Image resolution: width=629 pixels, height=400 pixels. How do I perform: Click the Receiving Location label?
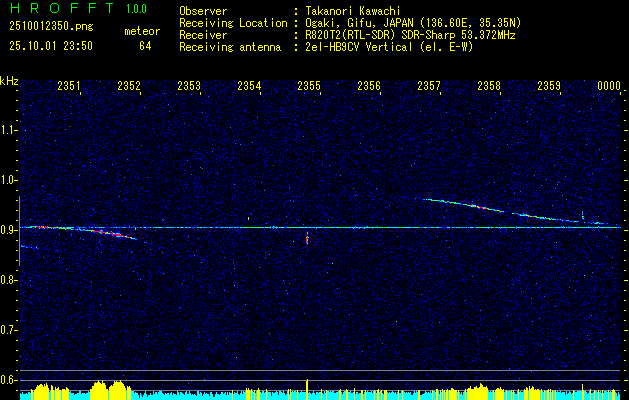pyautogui.click(x=233, y=23)
